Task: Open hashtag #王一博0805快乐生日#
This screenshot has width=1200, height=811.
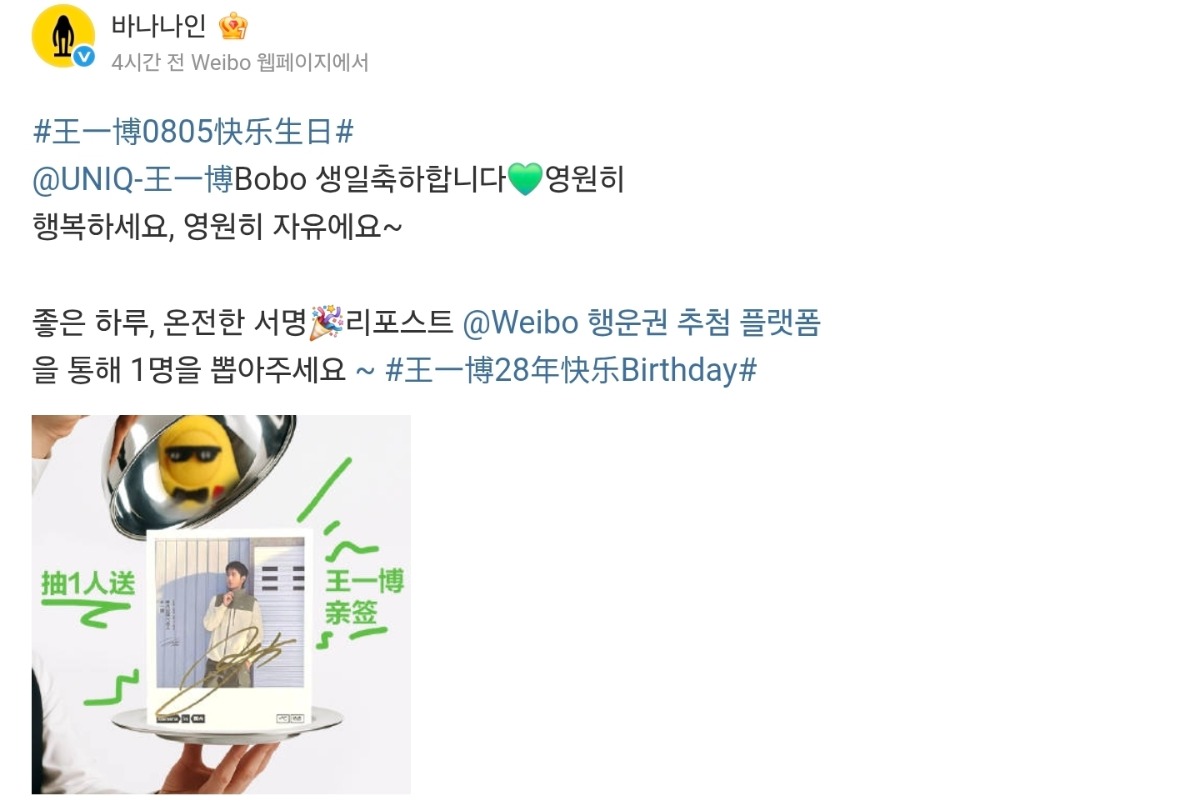Action: [193, 131]
